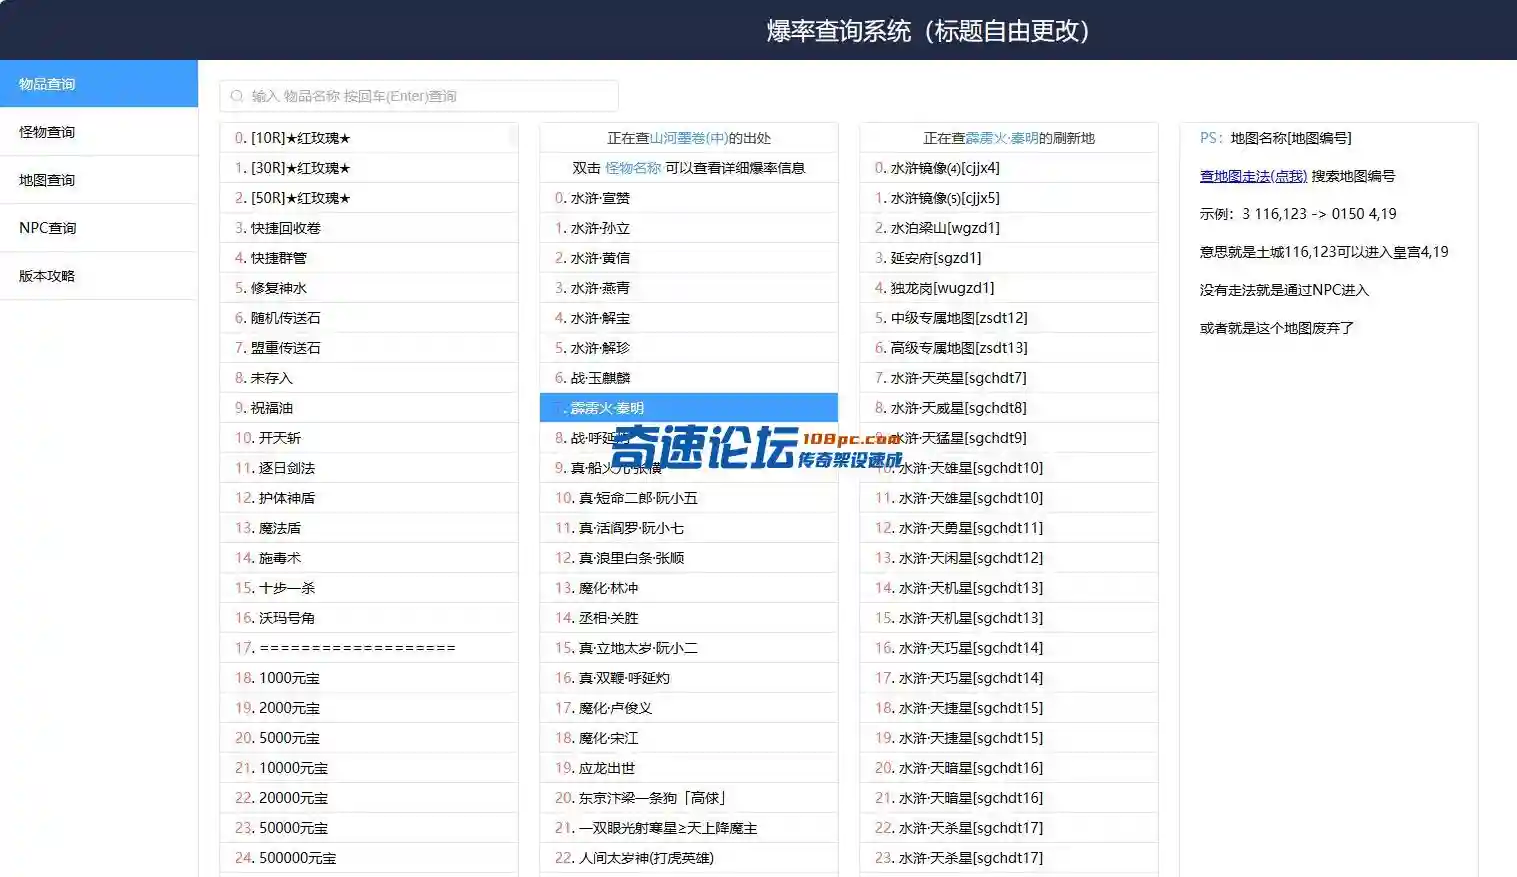This screenshot has height=877, width=1517.
Task: Select 祝福油 in the item list
Action: [x=369, y=408]
